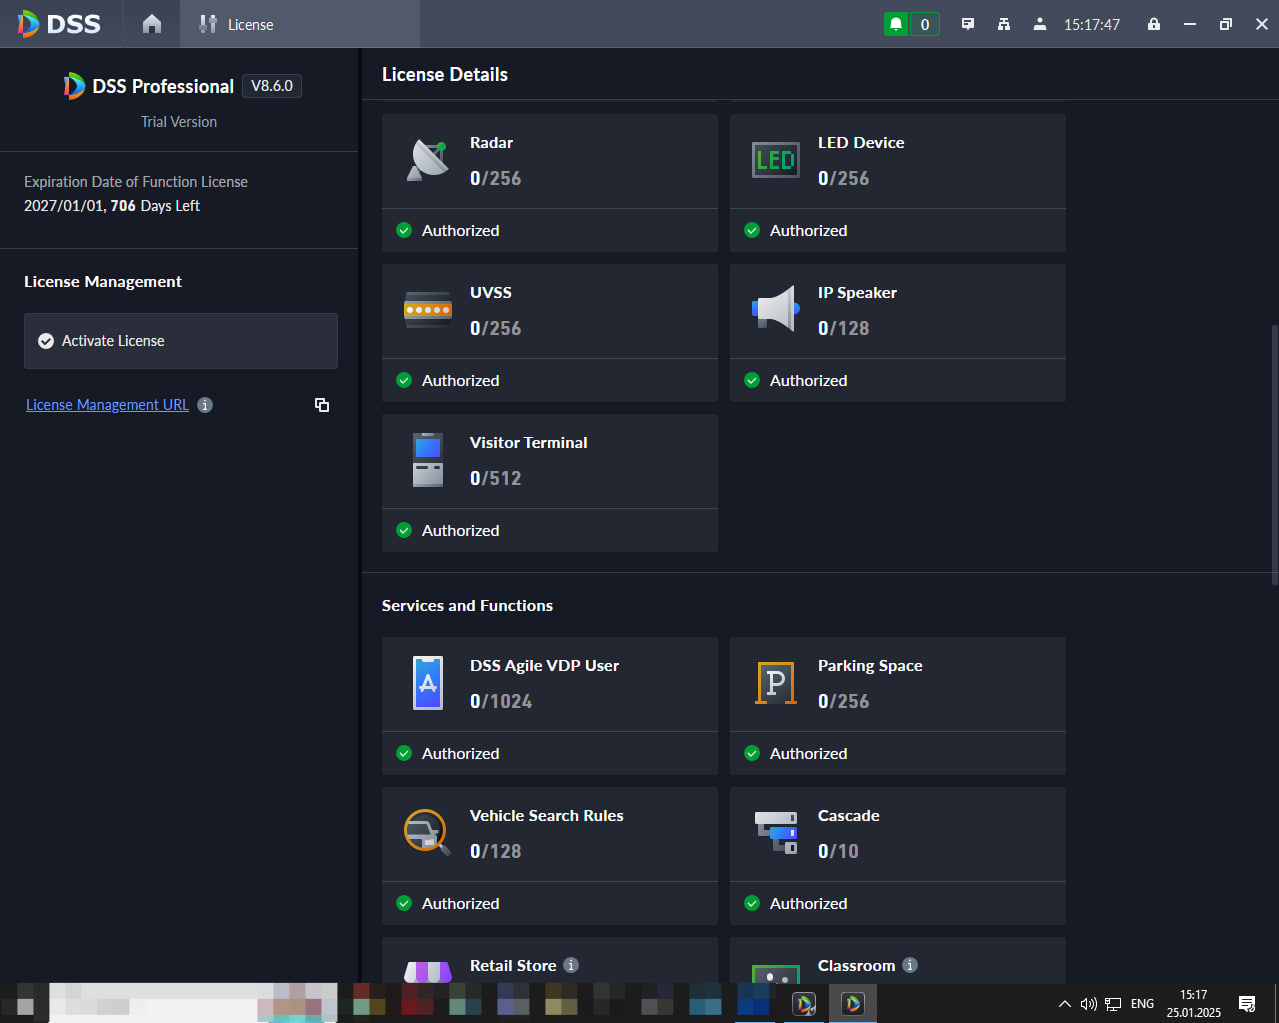Open the user account icon

pyautogui.click(x=1040, y=24)
